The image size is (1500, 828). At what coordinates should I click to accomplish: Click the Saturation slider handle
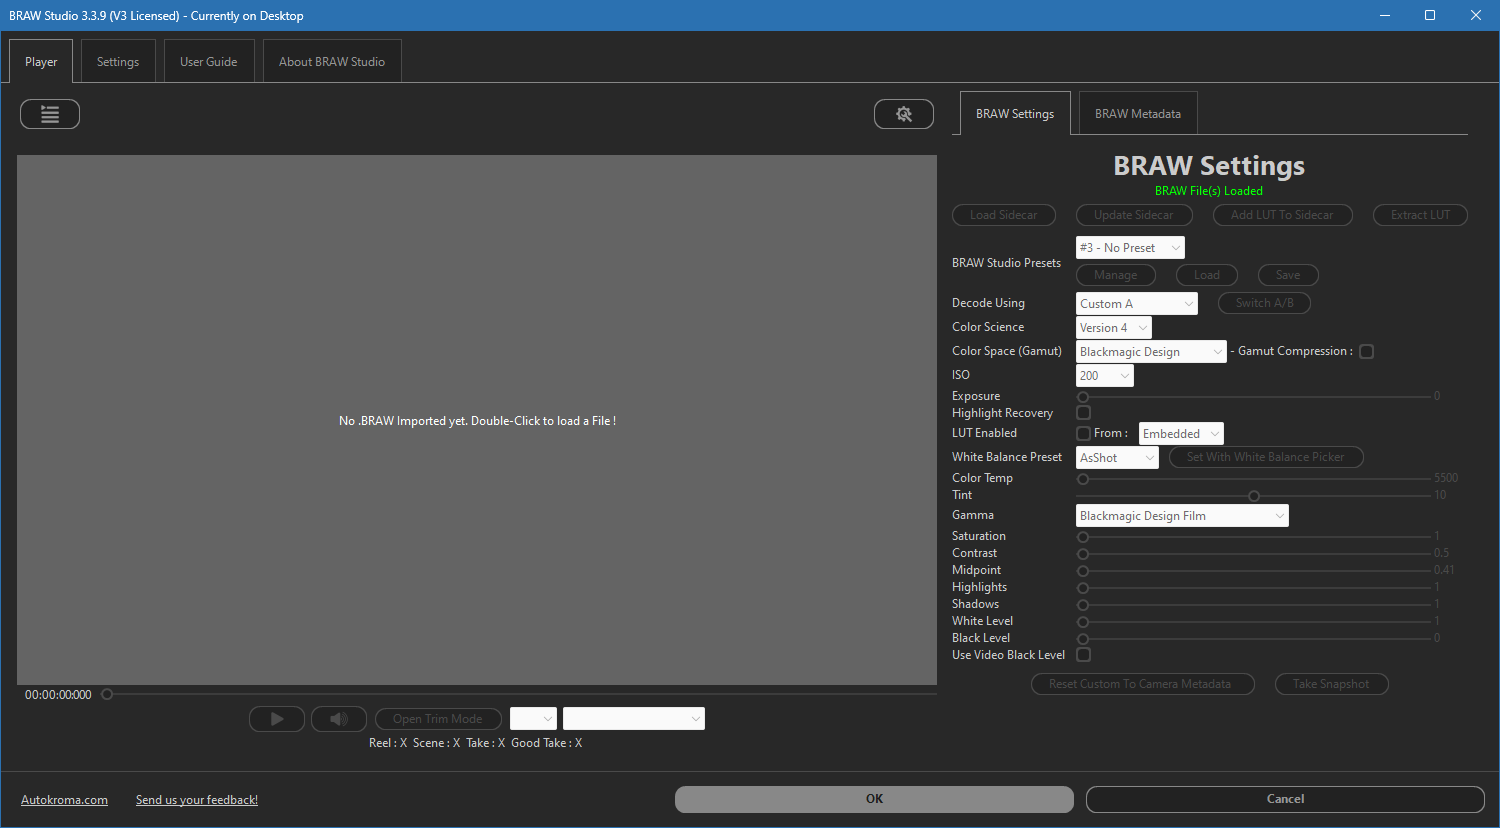(x=1083, y=537)
